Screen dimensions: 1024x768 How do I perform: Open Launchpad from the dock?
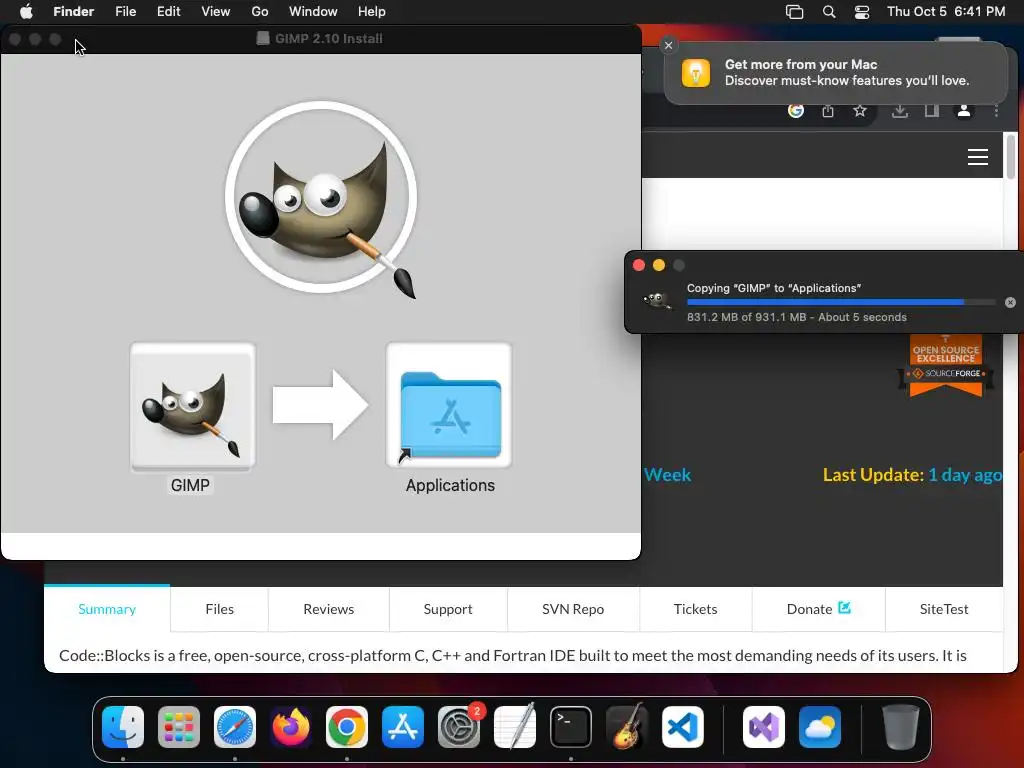coord(179,727)
